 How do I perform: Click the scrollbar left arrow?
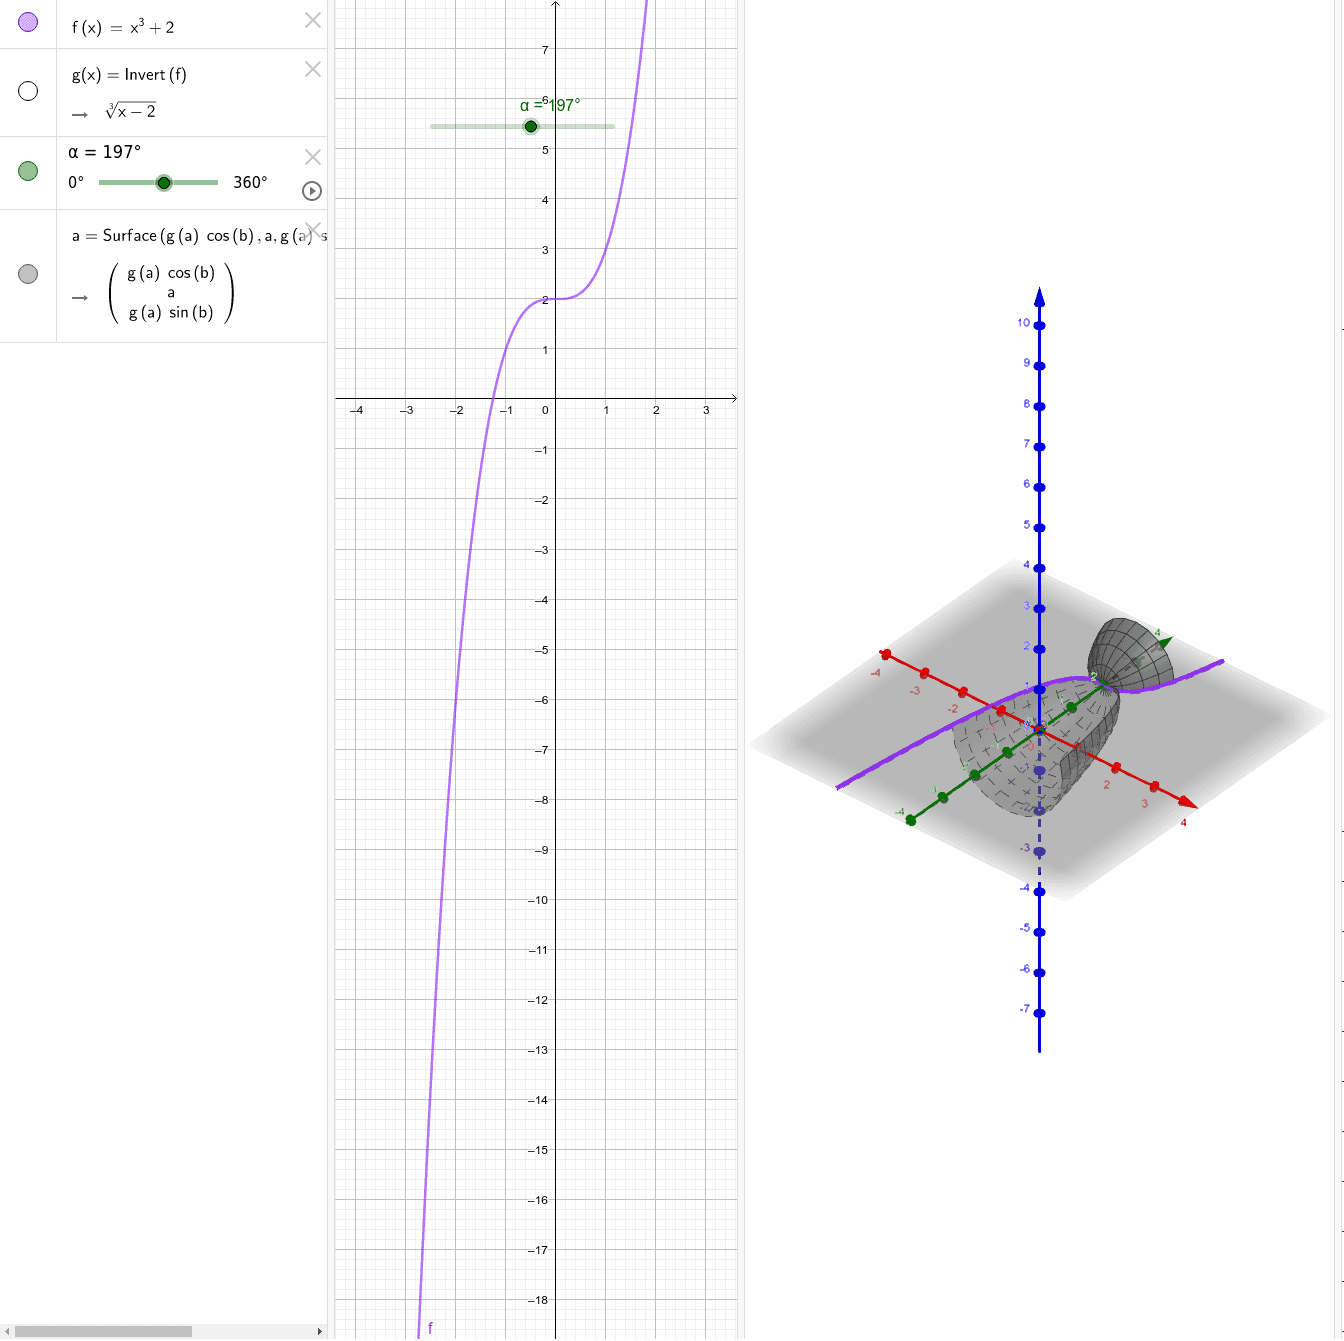(6, 1331)
